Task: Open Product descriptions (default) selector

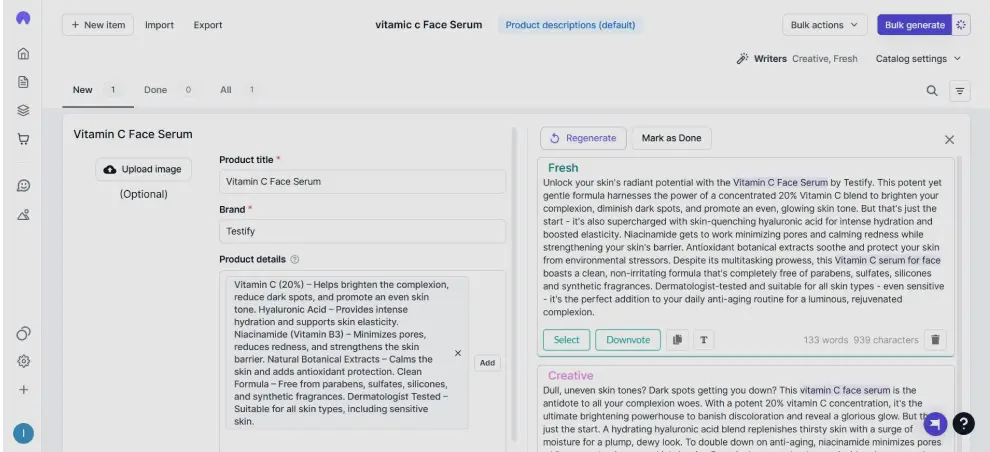Action: [x=570, y=25]
